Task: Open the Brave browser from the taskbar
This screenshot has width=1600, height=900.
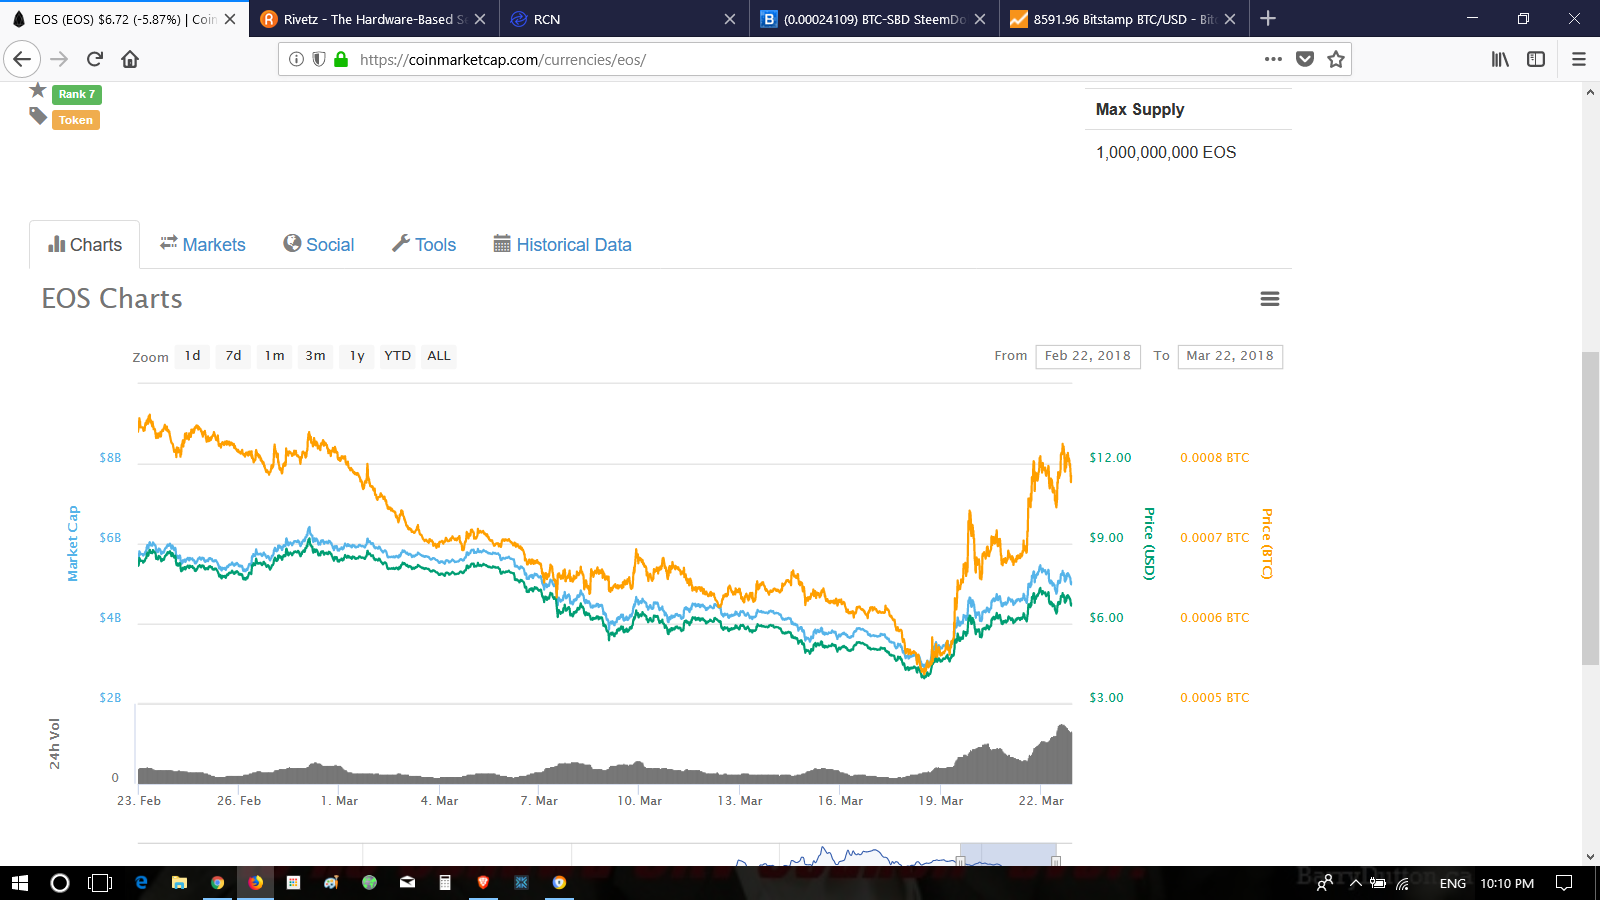Action: pos(483,883)
